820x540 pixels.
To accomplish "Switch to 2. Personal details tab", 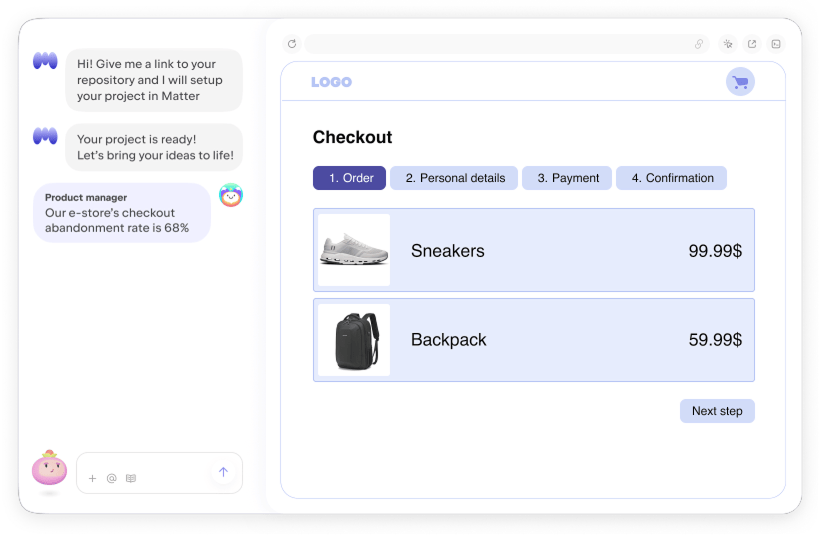I will (454, 178).
